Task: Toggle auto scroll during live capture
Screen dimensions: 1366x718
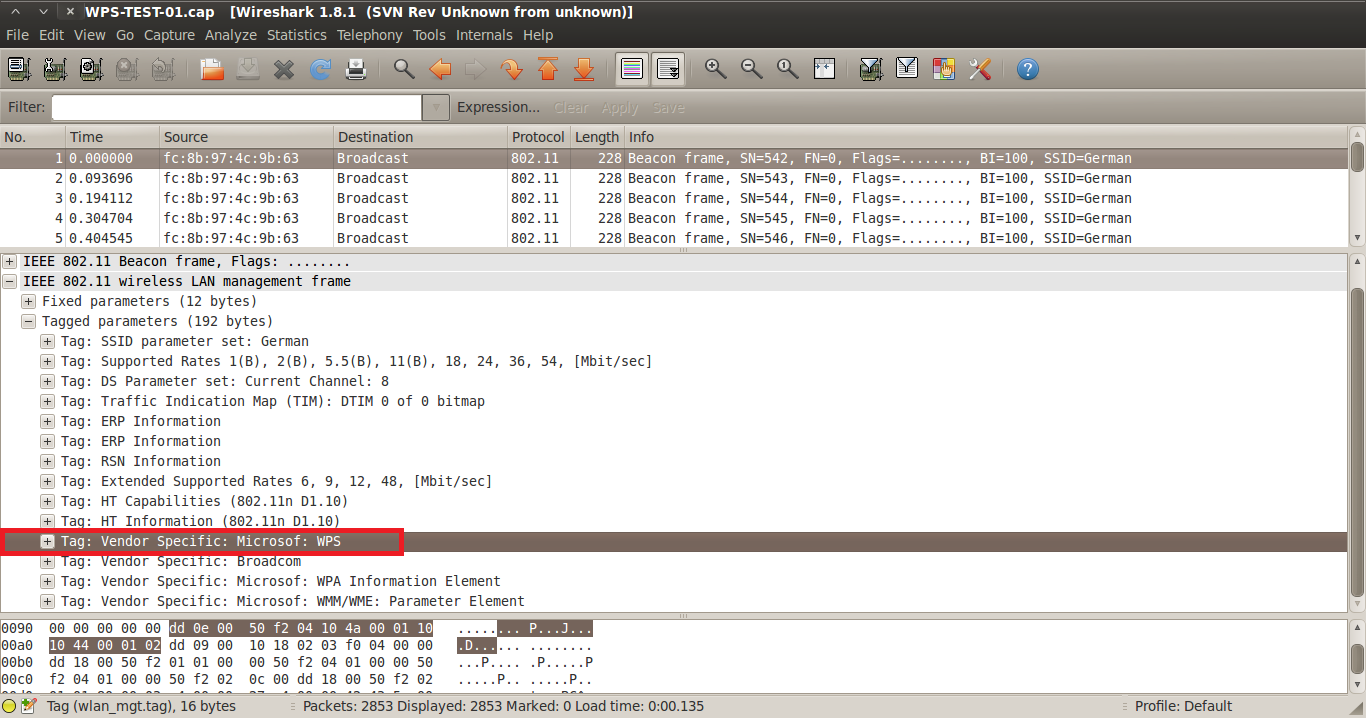Action: click(668, 69)
